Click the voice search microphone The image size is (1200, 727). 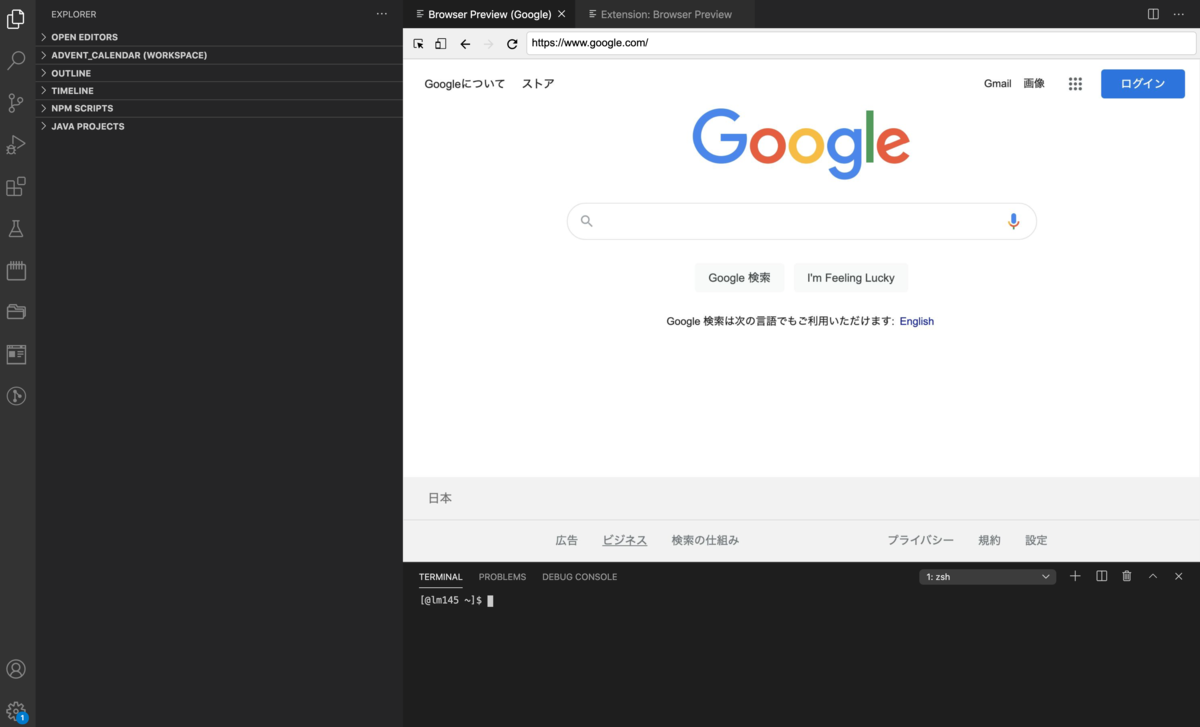tap(1013, 221)
